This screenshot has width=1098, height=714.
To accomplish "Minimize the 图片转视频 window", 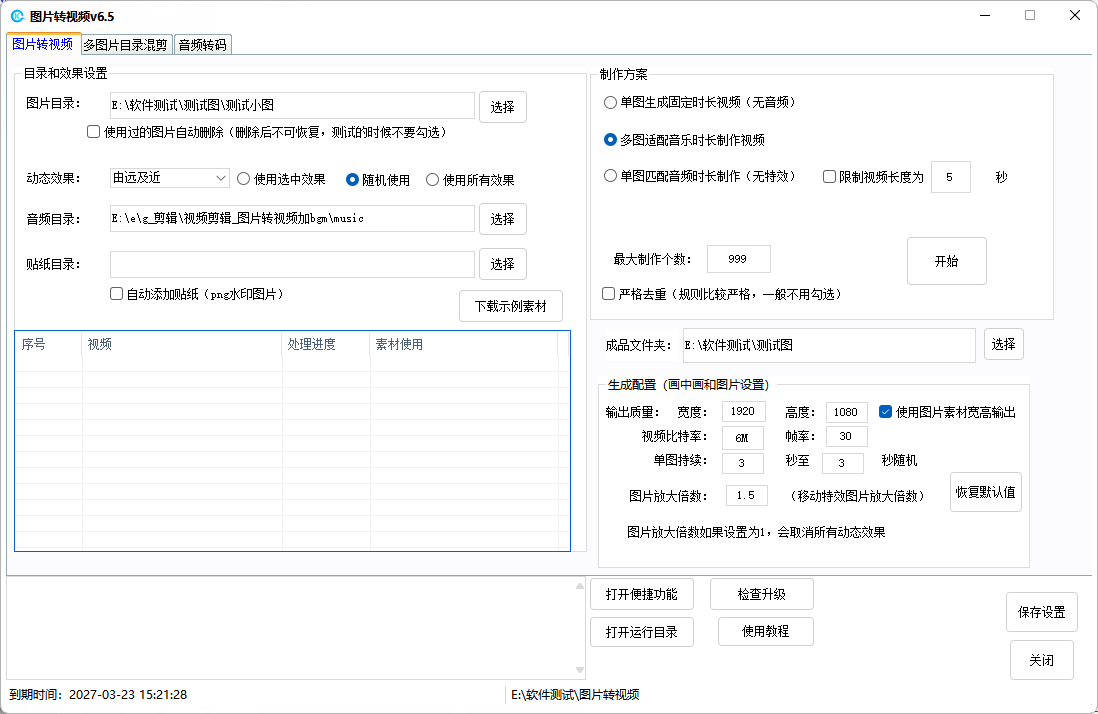I will coord(985,15).
